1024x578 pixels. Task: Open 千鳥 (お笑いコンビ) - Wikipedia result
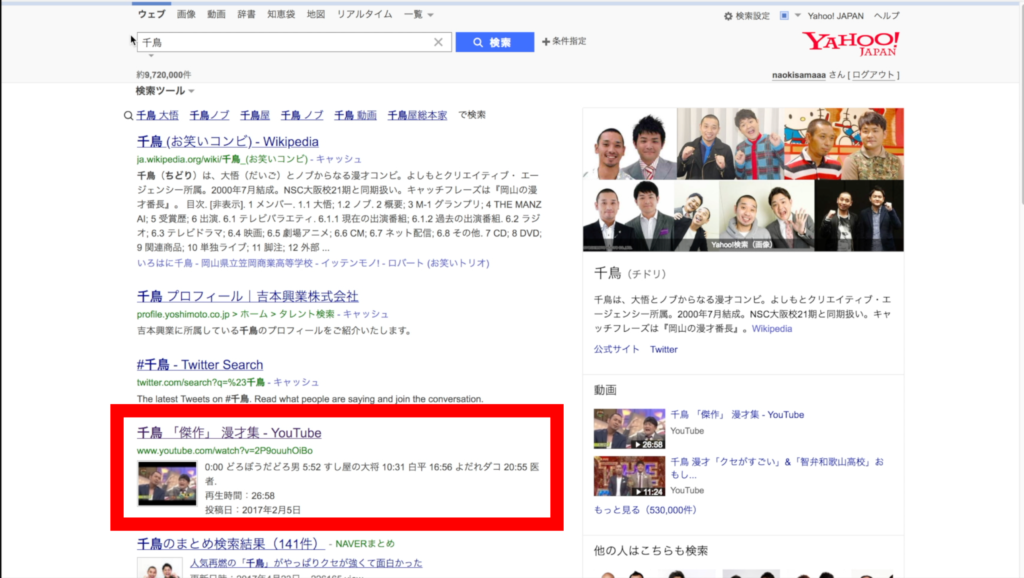pyautogui.click(x=228, y=141)
